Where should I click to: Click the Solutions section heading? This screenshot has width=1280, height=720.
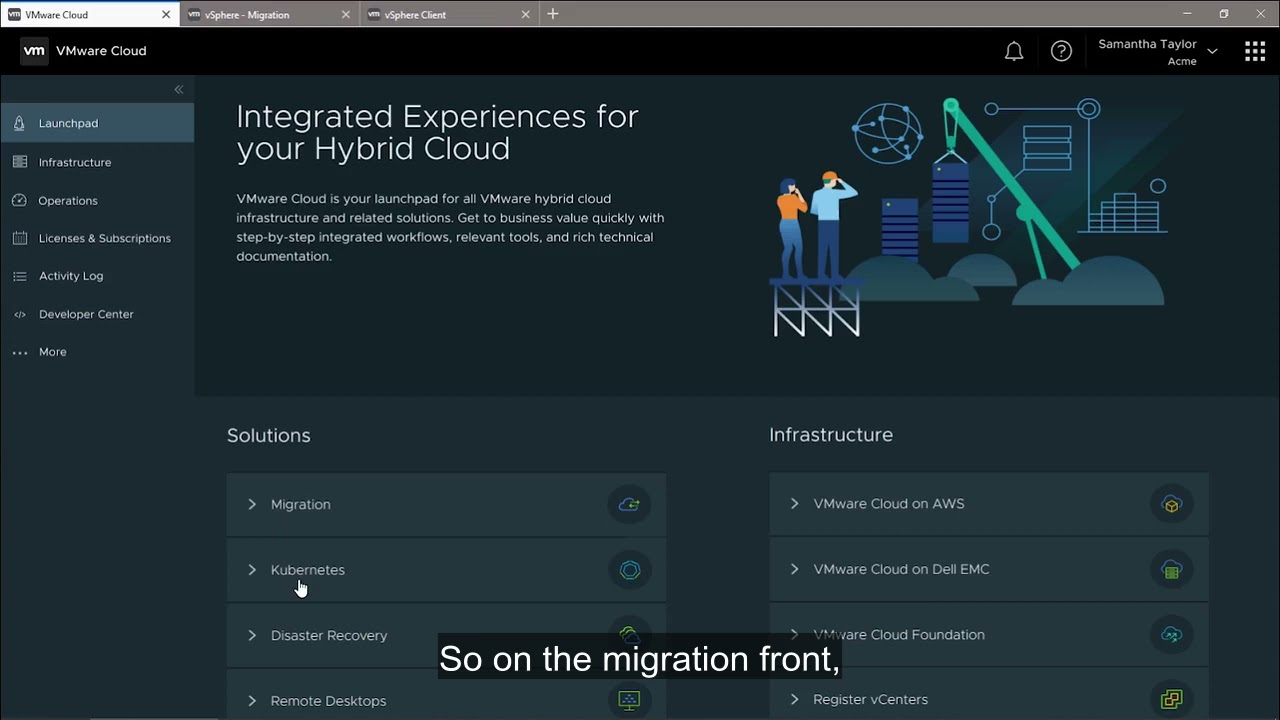pyautogui.click(x=269, y=435)
